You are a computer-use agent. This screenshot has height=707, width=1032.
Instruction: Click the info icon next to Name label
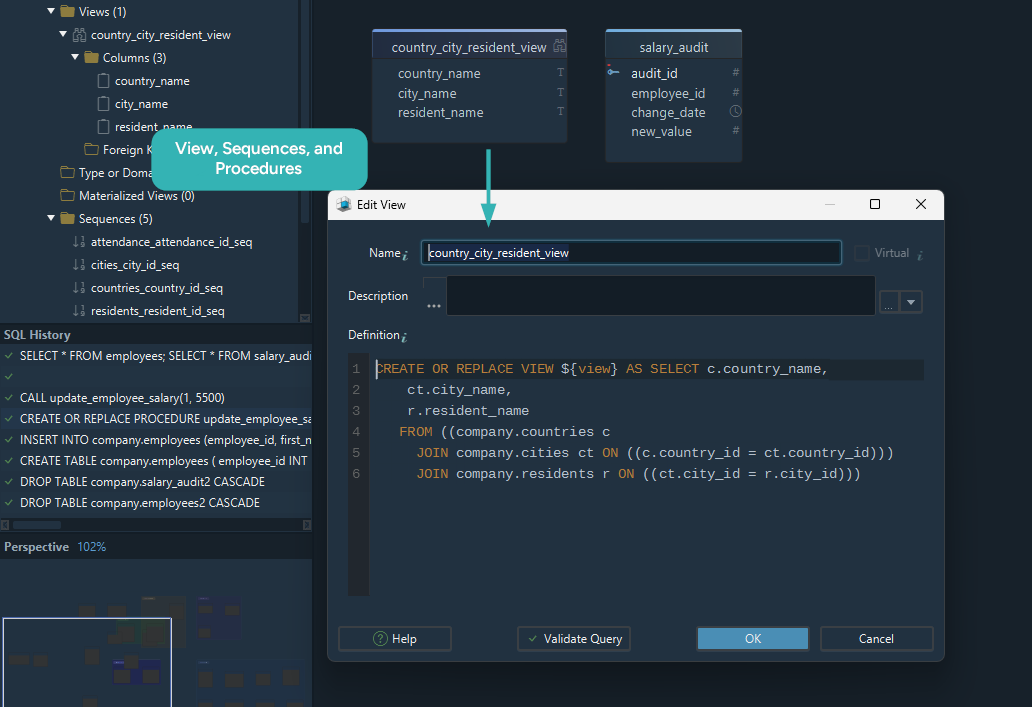(405, 255)
